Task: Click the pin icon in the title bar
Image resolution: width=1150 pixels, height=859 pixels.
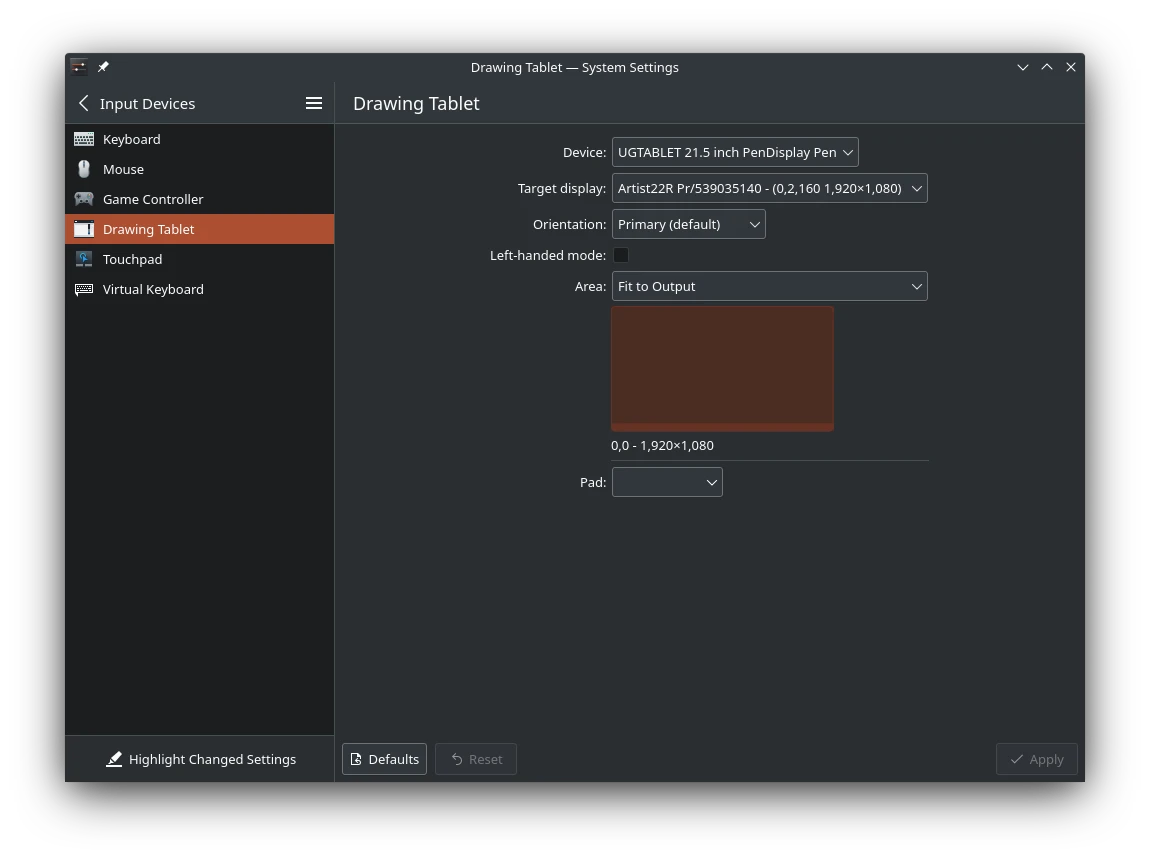Action: (103, 67)
